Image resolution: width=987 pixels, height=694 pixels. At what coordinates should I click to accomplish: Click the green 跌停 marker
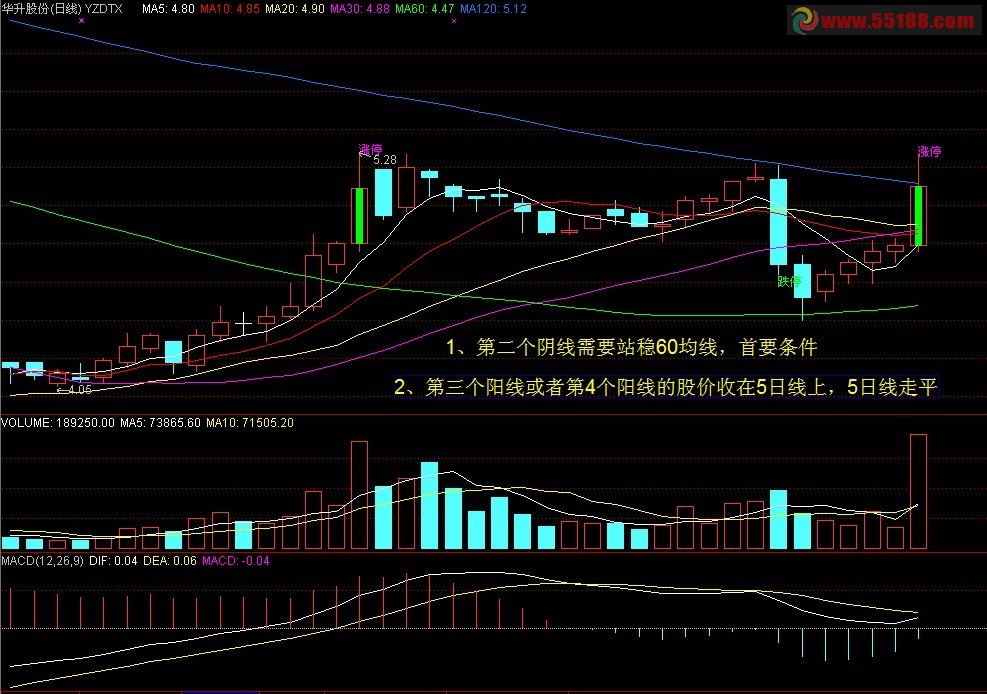point(789,281)
